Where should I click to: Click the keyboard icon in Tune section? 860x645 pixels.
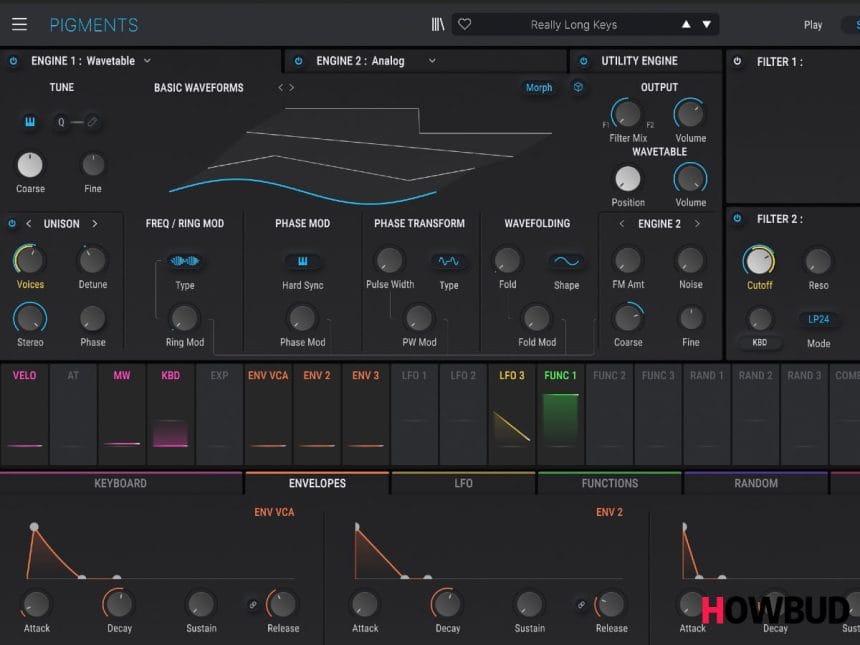point(30,122)
